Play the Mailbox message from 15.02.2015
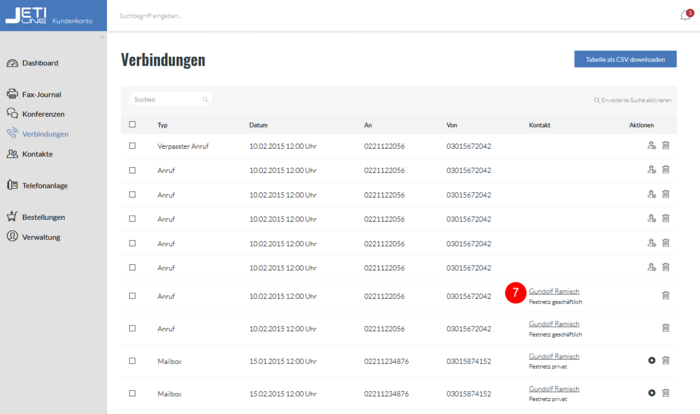The height and width of the screenshot is (414, 700). pyautogui.click(x=652, y=393)
